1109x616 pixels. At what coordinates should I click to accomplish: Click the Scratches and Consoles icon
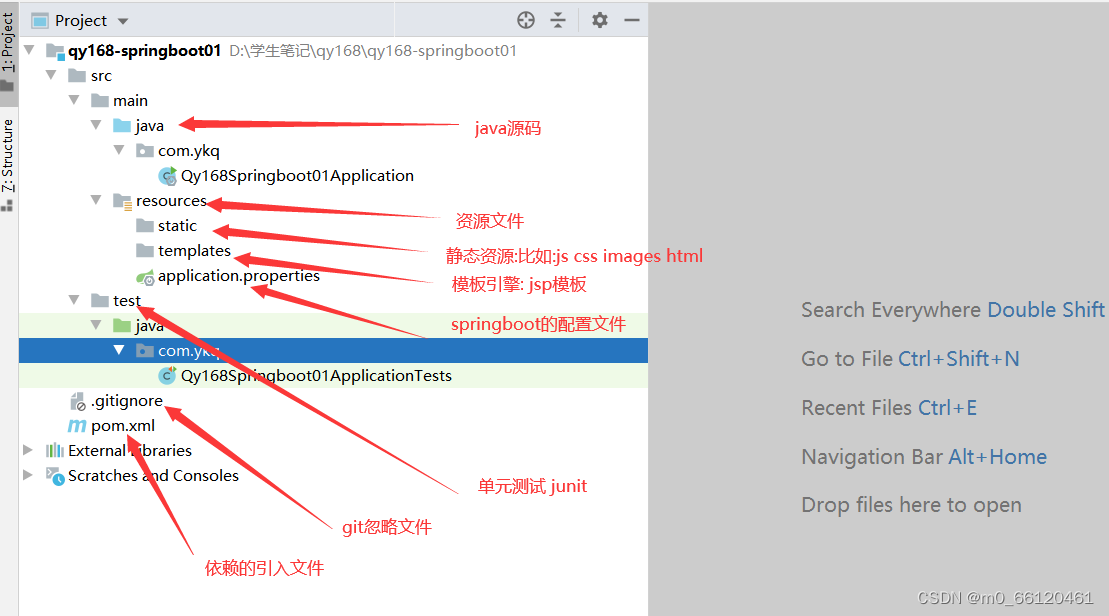tap(55, 475)
